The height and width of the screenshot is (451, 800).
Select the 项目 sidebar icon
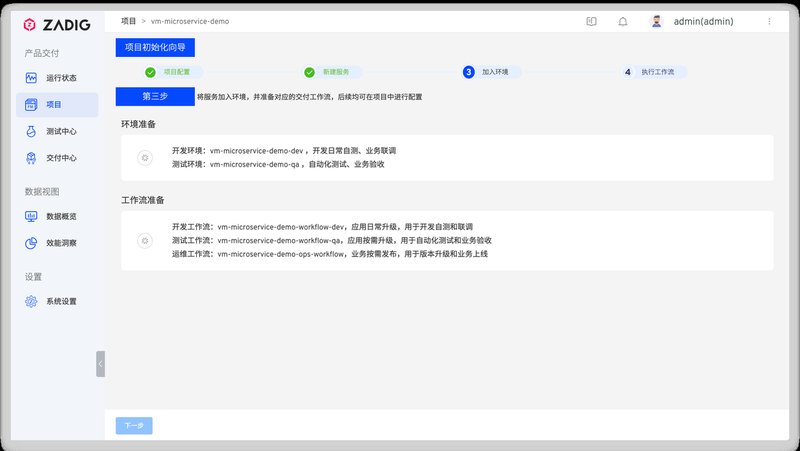coord(31,105)
